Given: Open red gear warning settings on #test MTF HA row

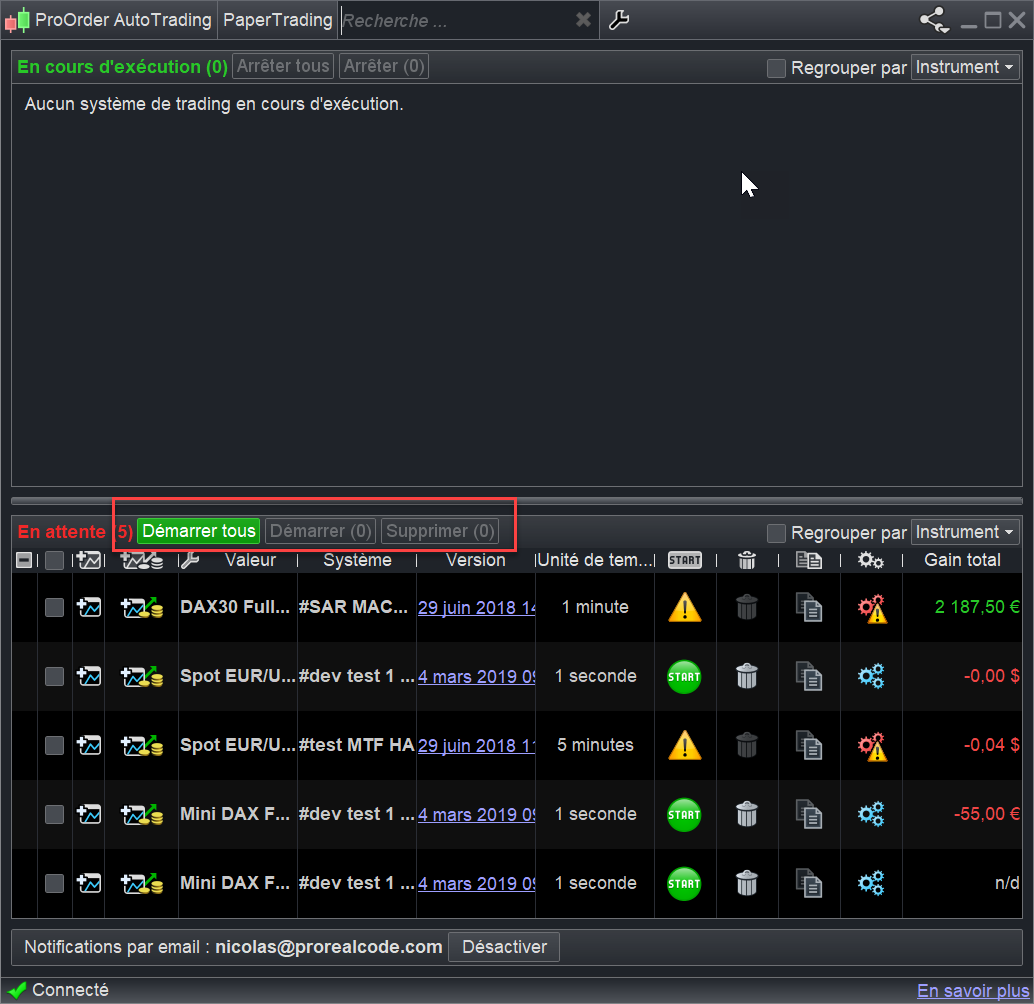Looking at the screenshot, I should (x=872, y=746).
